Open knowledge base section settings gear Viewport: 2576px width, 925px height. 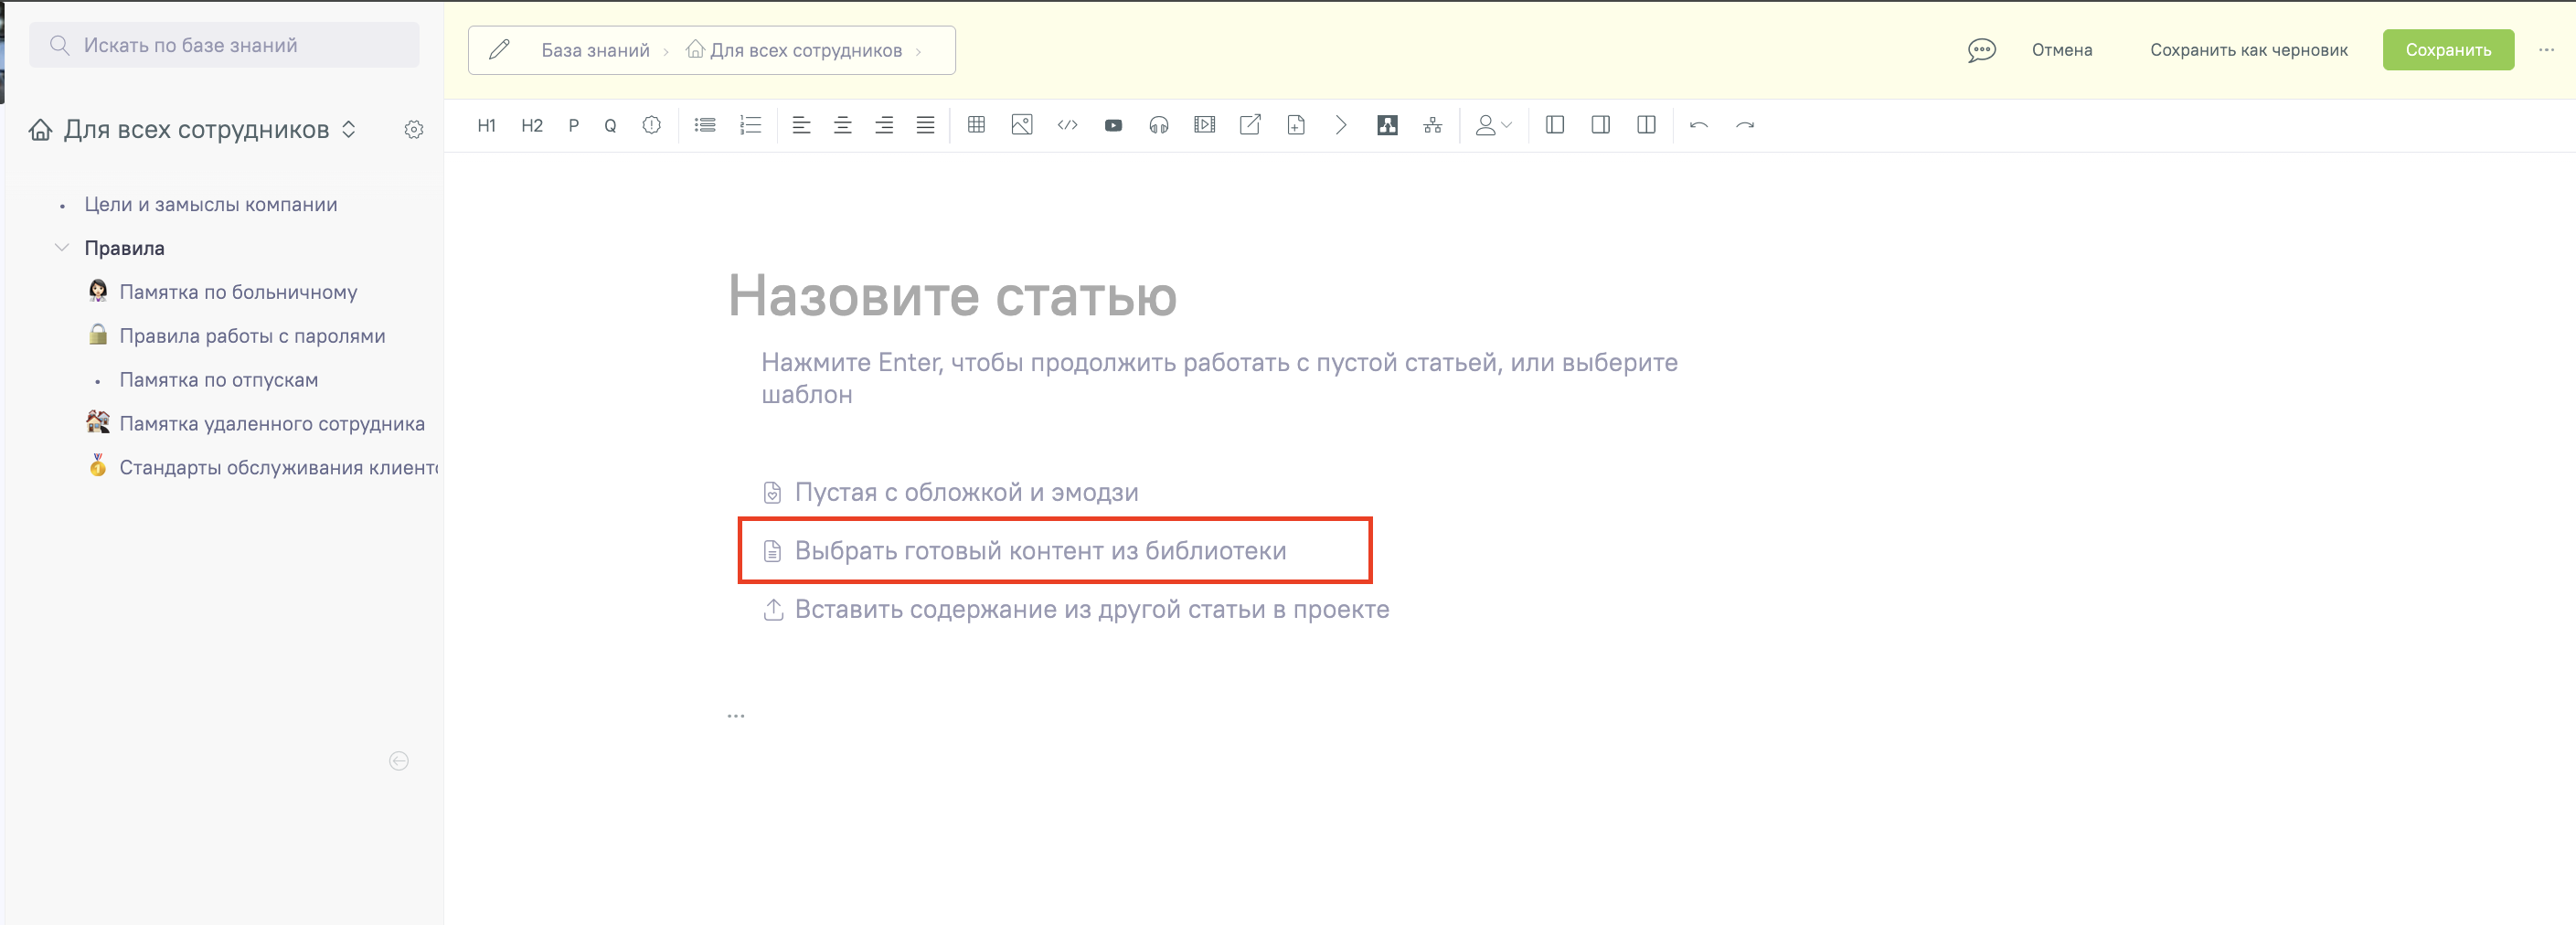[414, 129]
